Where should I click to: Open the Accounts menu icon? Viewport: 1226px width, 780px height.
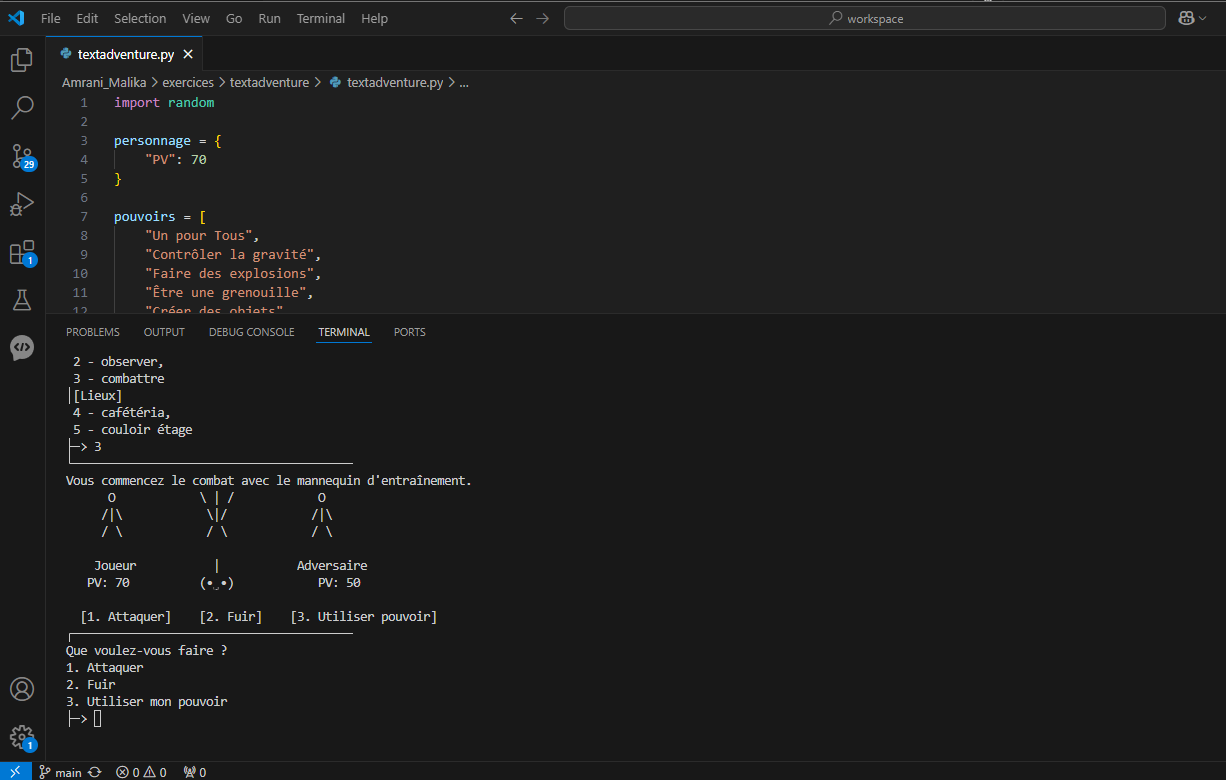22,690
